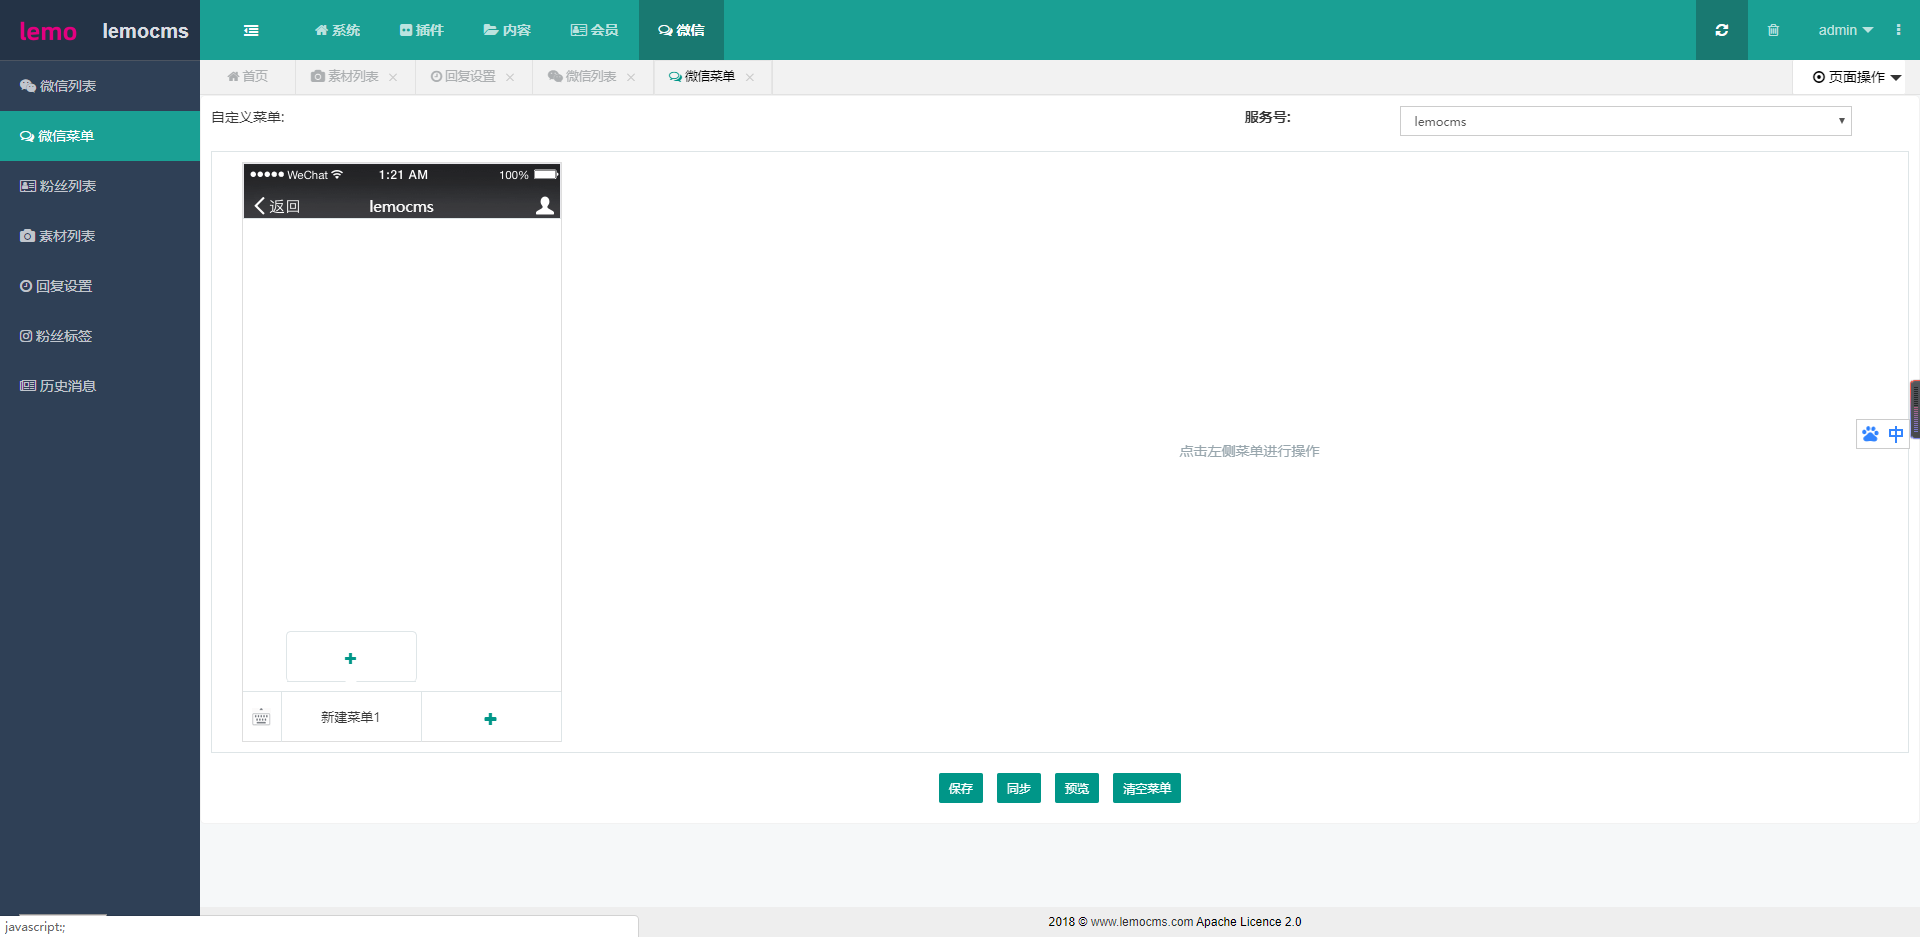The image size is (1920, 937).
Task: Click the 清空菜单 button
Action: pyautogui.click(x=1146, y=788)
